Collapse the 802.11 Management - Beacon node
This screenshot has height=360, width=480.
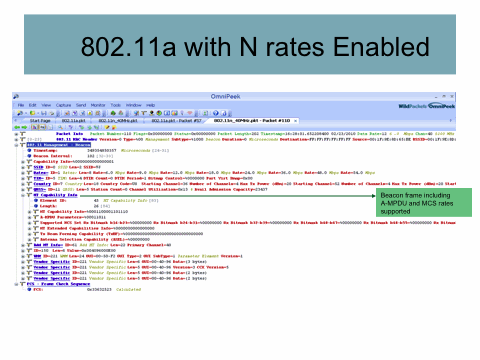[x=16, y=145]
